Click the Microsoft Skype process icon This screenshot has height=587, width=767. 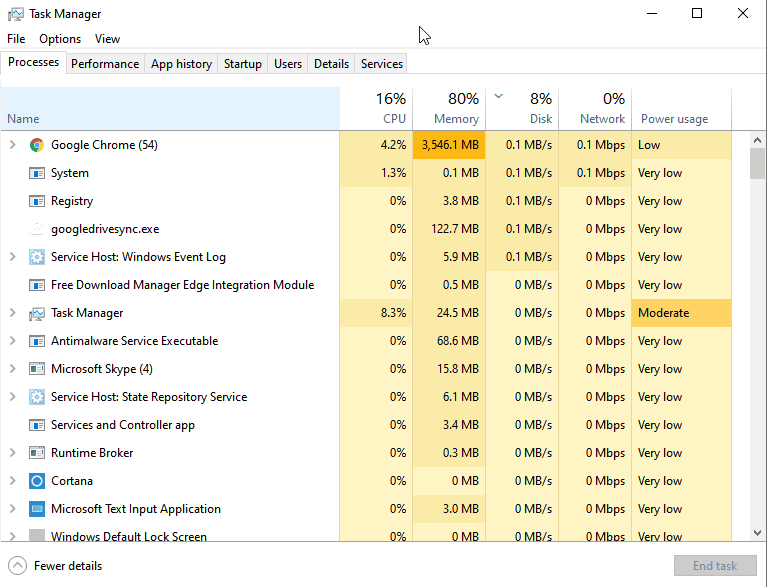click(37, 369)
